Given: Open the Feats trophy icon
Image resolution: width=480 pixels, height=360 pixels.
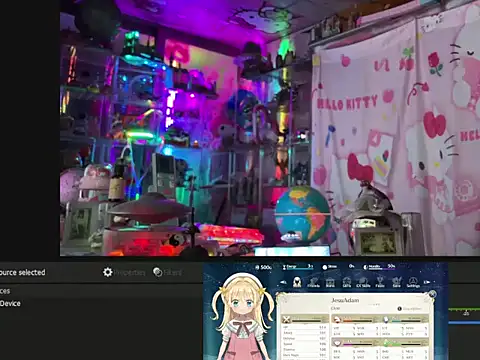Looking at the screenshot, I should [380, 282].
